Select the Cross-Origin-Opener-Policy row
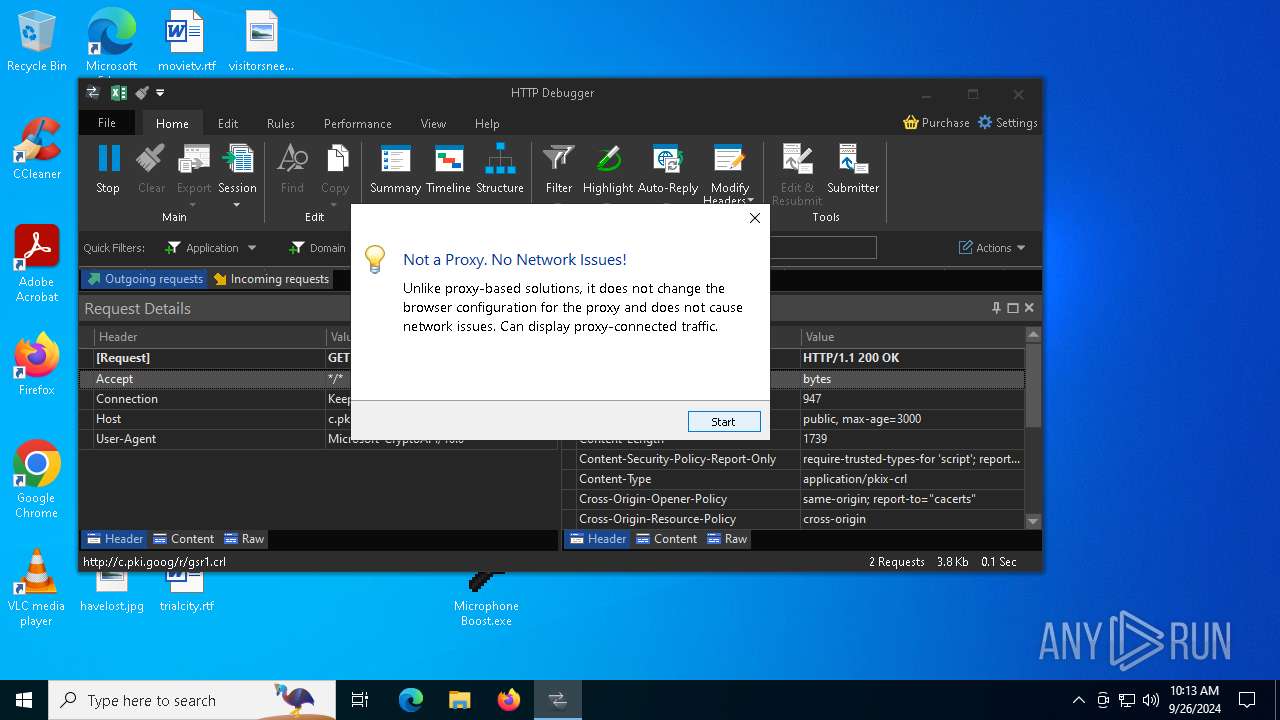Image resolution: width=1280 pixels, height=720 pixels. point(794,499)
